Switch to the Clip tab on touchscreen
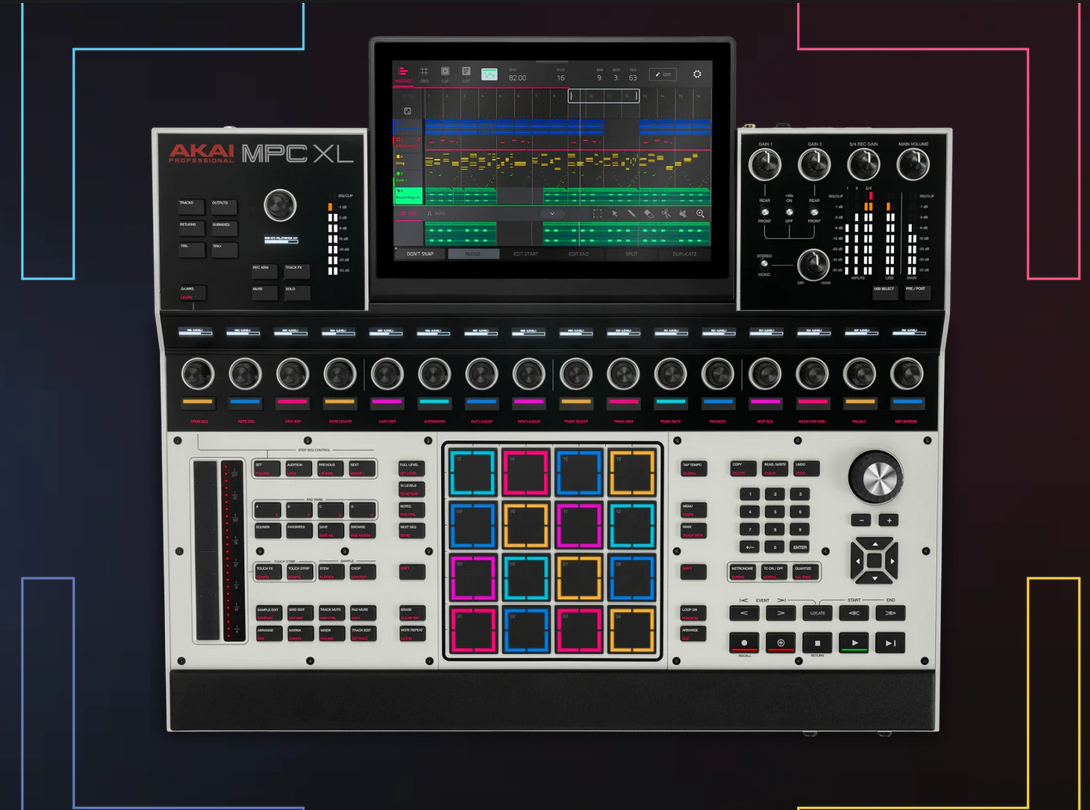1090x810 pixels. click(x=445, y=75)
